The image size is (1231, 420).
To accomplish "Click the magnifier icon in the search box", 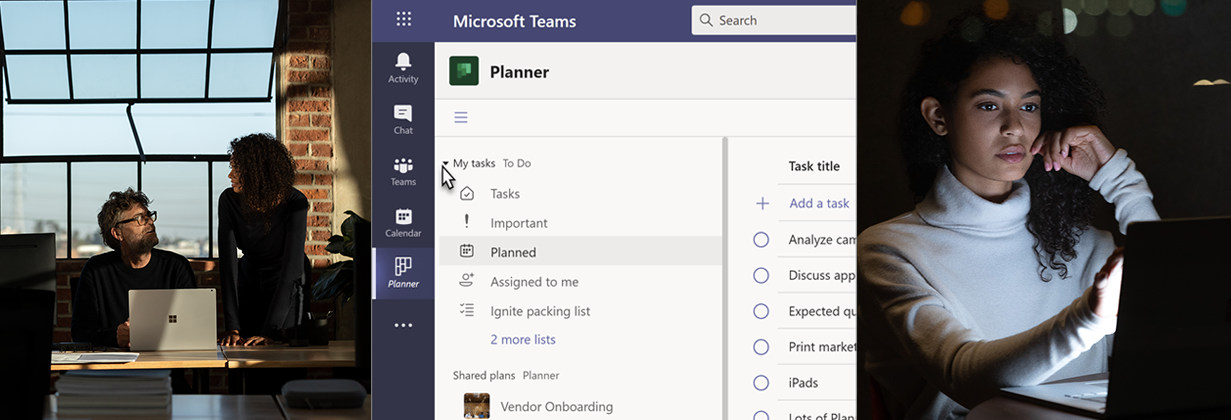I will (706, 20).
